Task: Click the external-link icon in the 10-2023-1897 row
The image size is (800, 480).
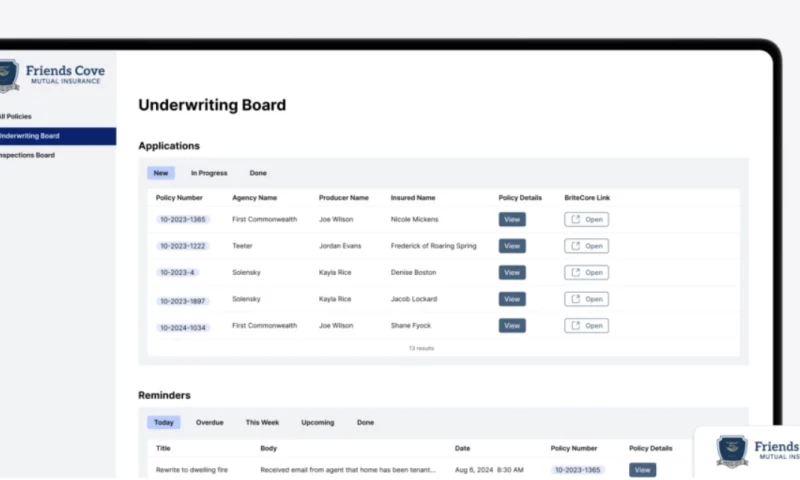Action: point(576,299)
